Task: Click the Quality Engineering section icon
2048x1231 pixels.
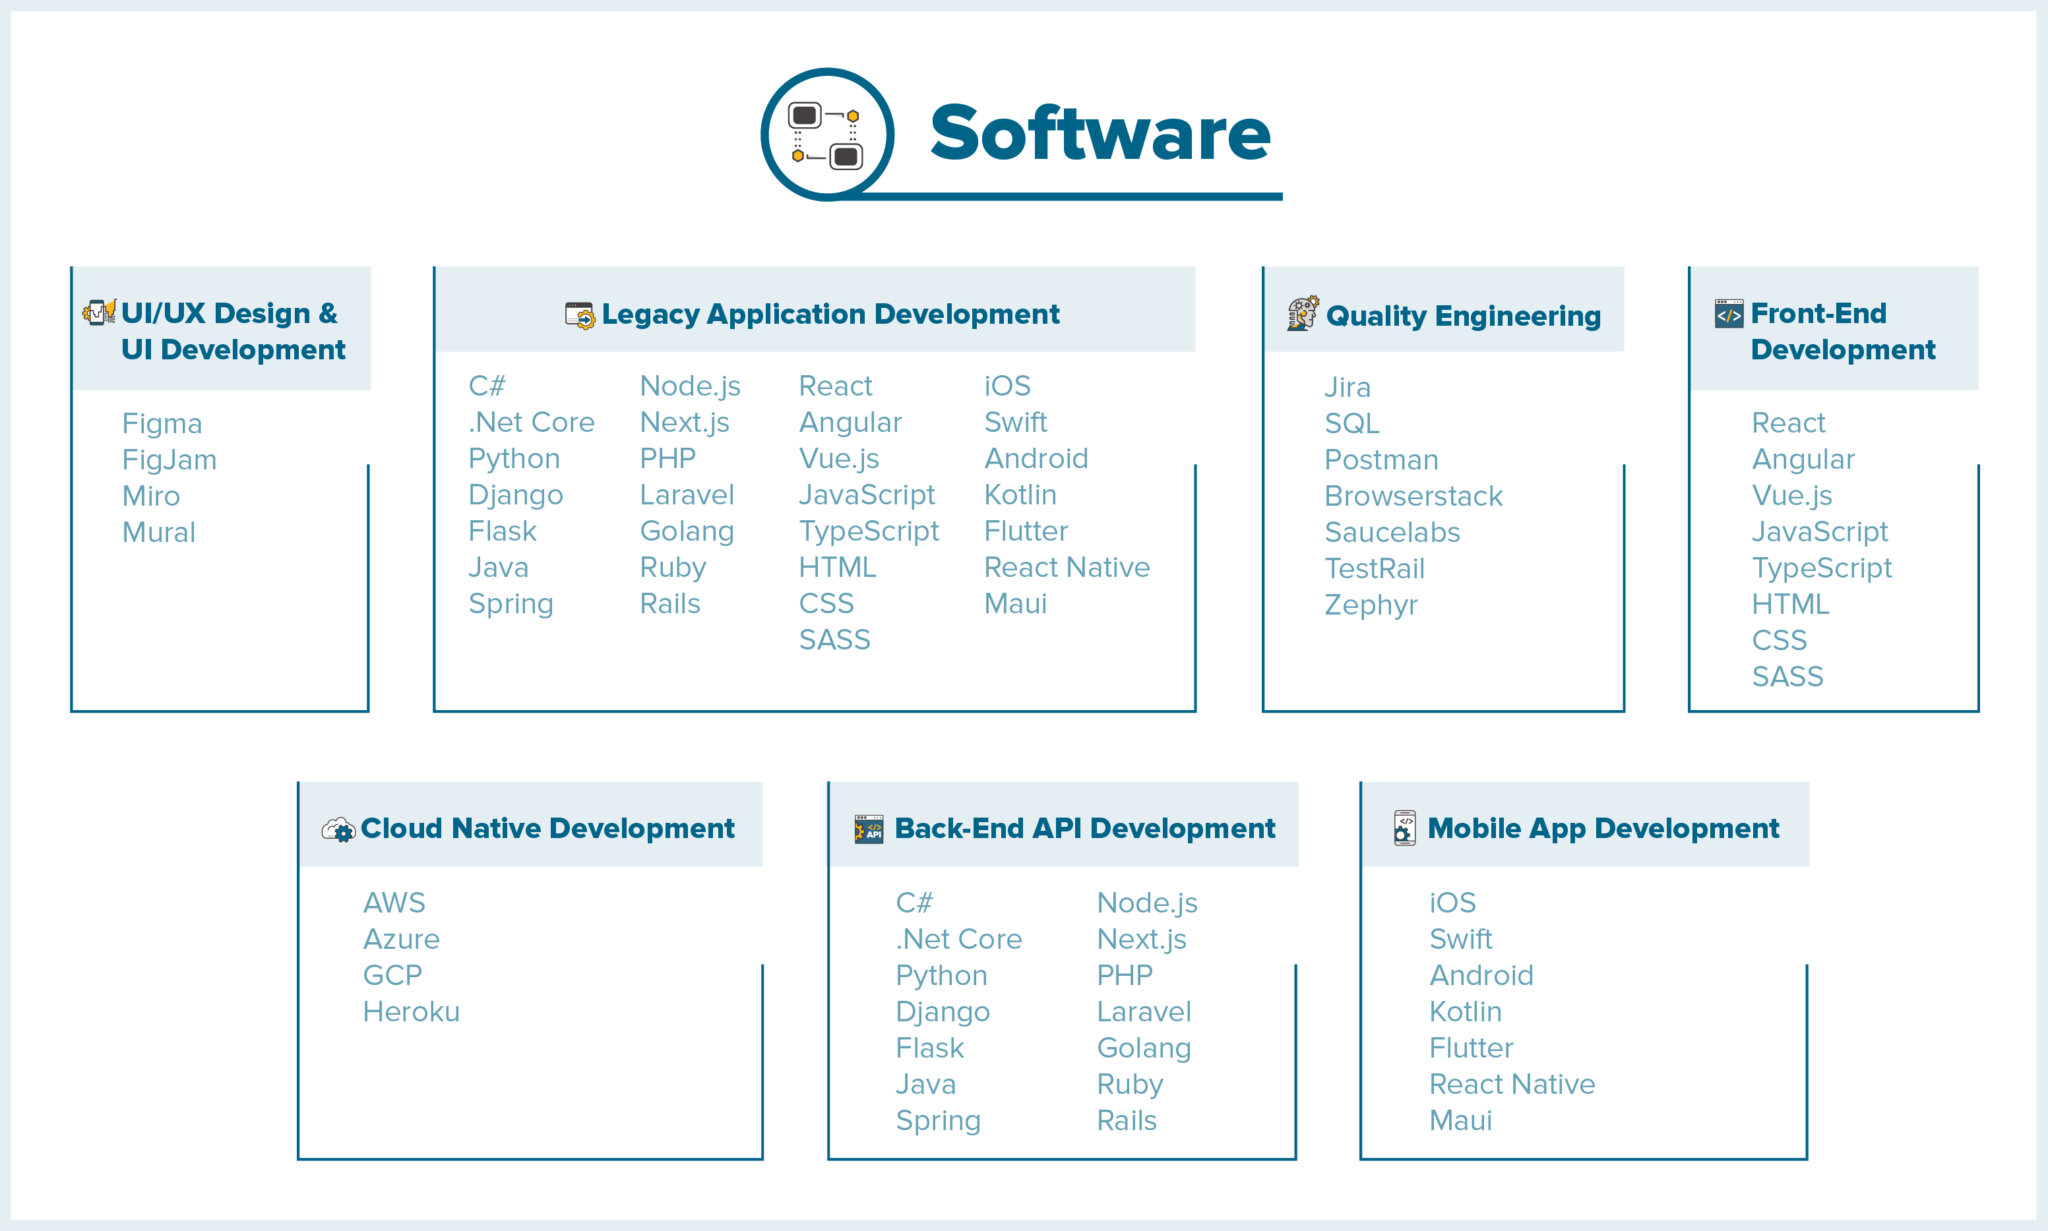Action: (1303, 313)
